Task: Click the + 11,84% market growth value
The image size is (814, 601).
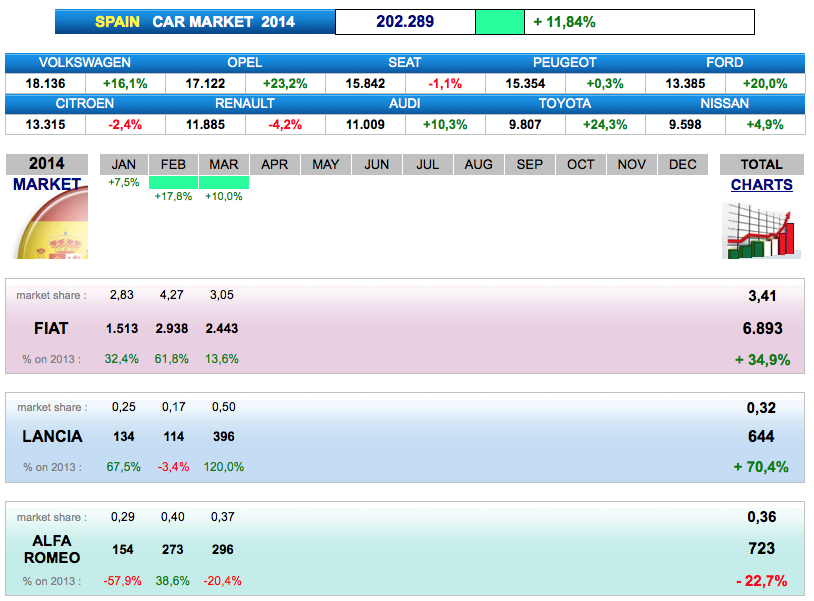Action: click(x=564, y=22)
